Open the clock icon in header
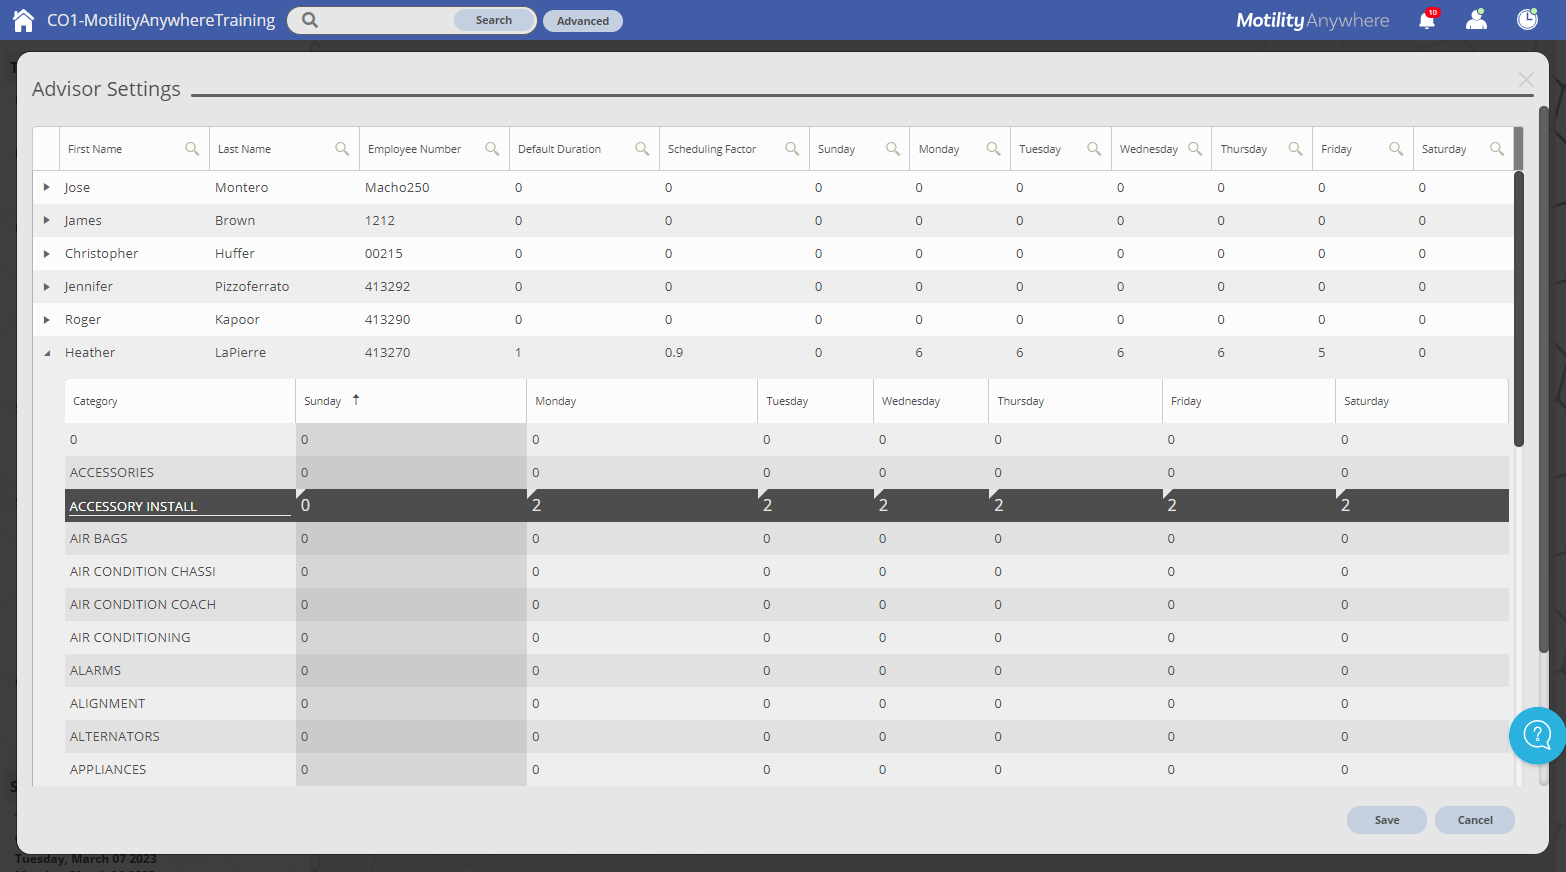The height and width of the screenshot is (872, 1566). pos(1527,19)
